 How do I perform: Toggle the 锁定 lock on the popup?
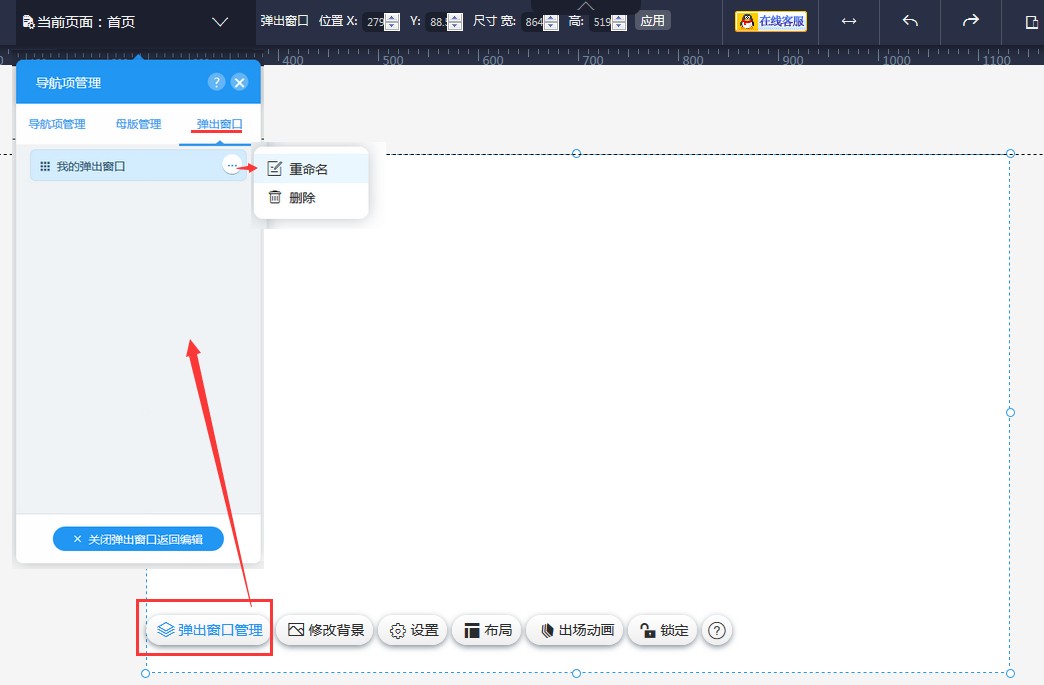tap(663, 630)
